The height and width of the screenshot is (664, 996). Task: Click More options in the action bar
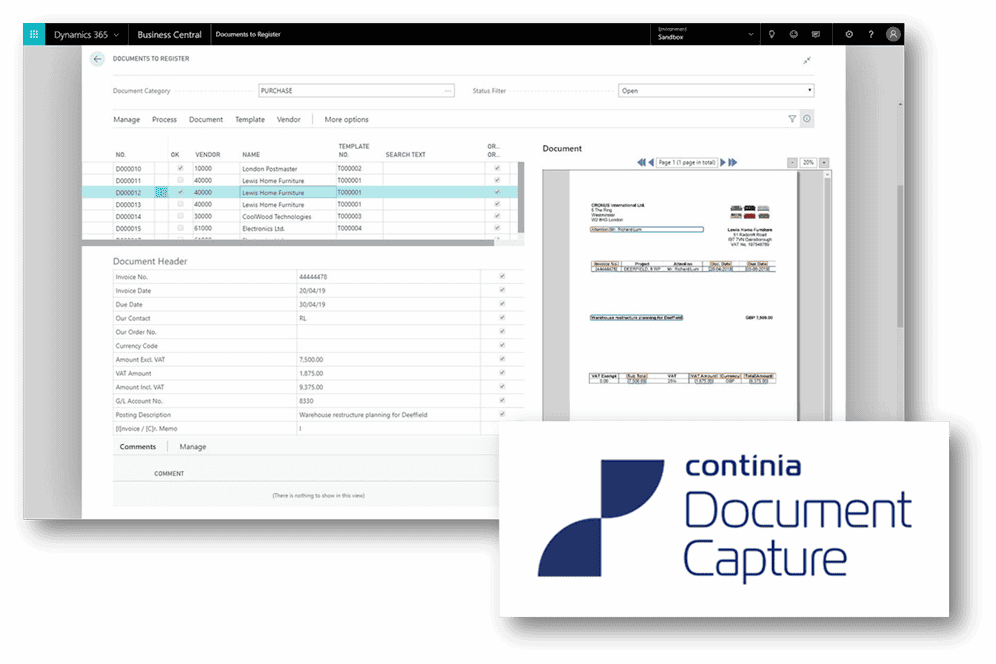click(x=346, y=120)
